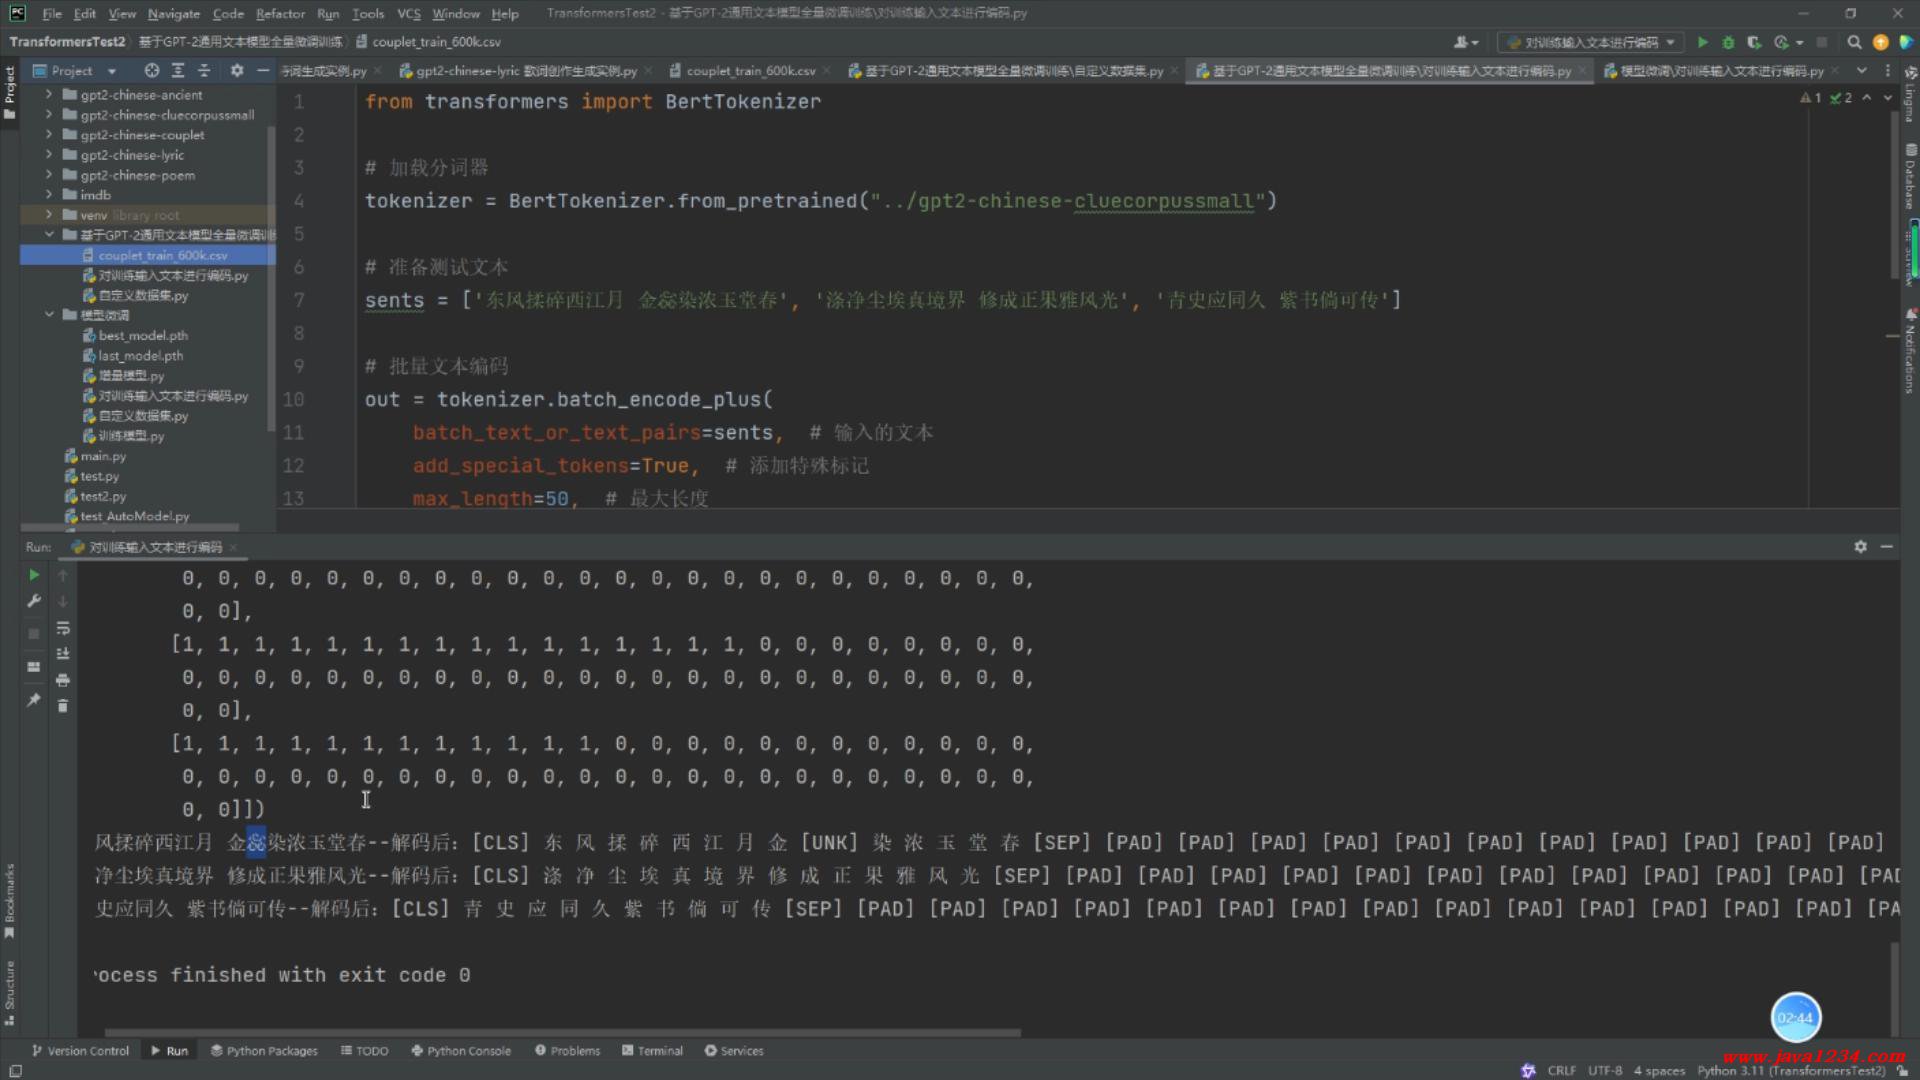This screenshot has height=1080, width=1920.
Task: Clear run output with trash icon
Action: (x=63, y=706)
